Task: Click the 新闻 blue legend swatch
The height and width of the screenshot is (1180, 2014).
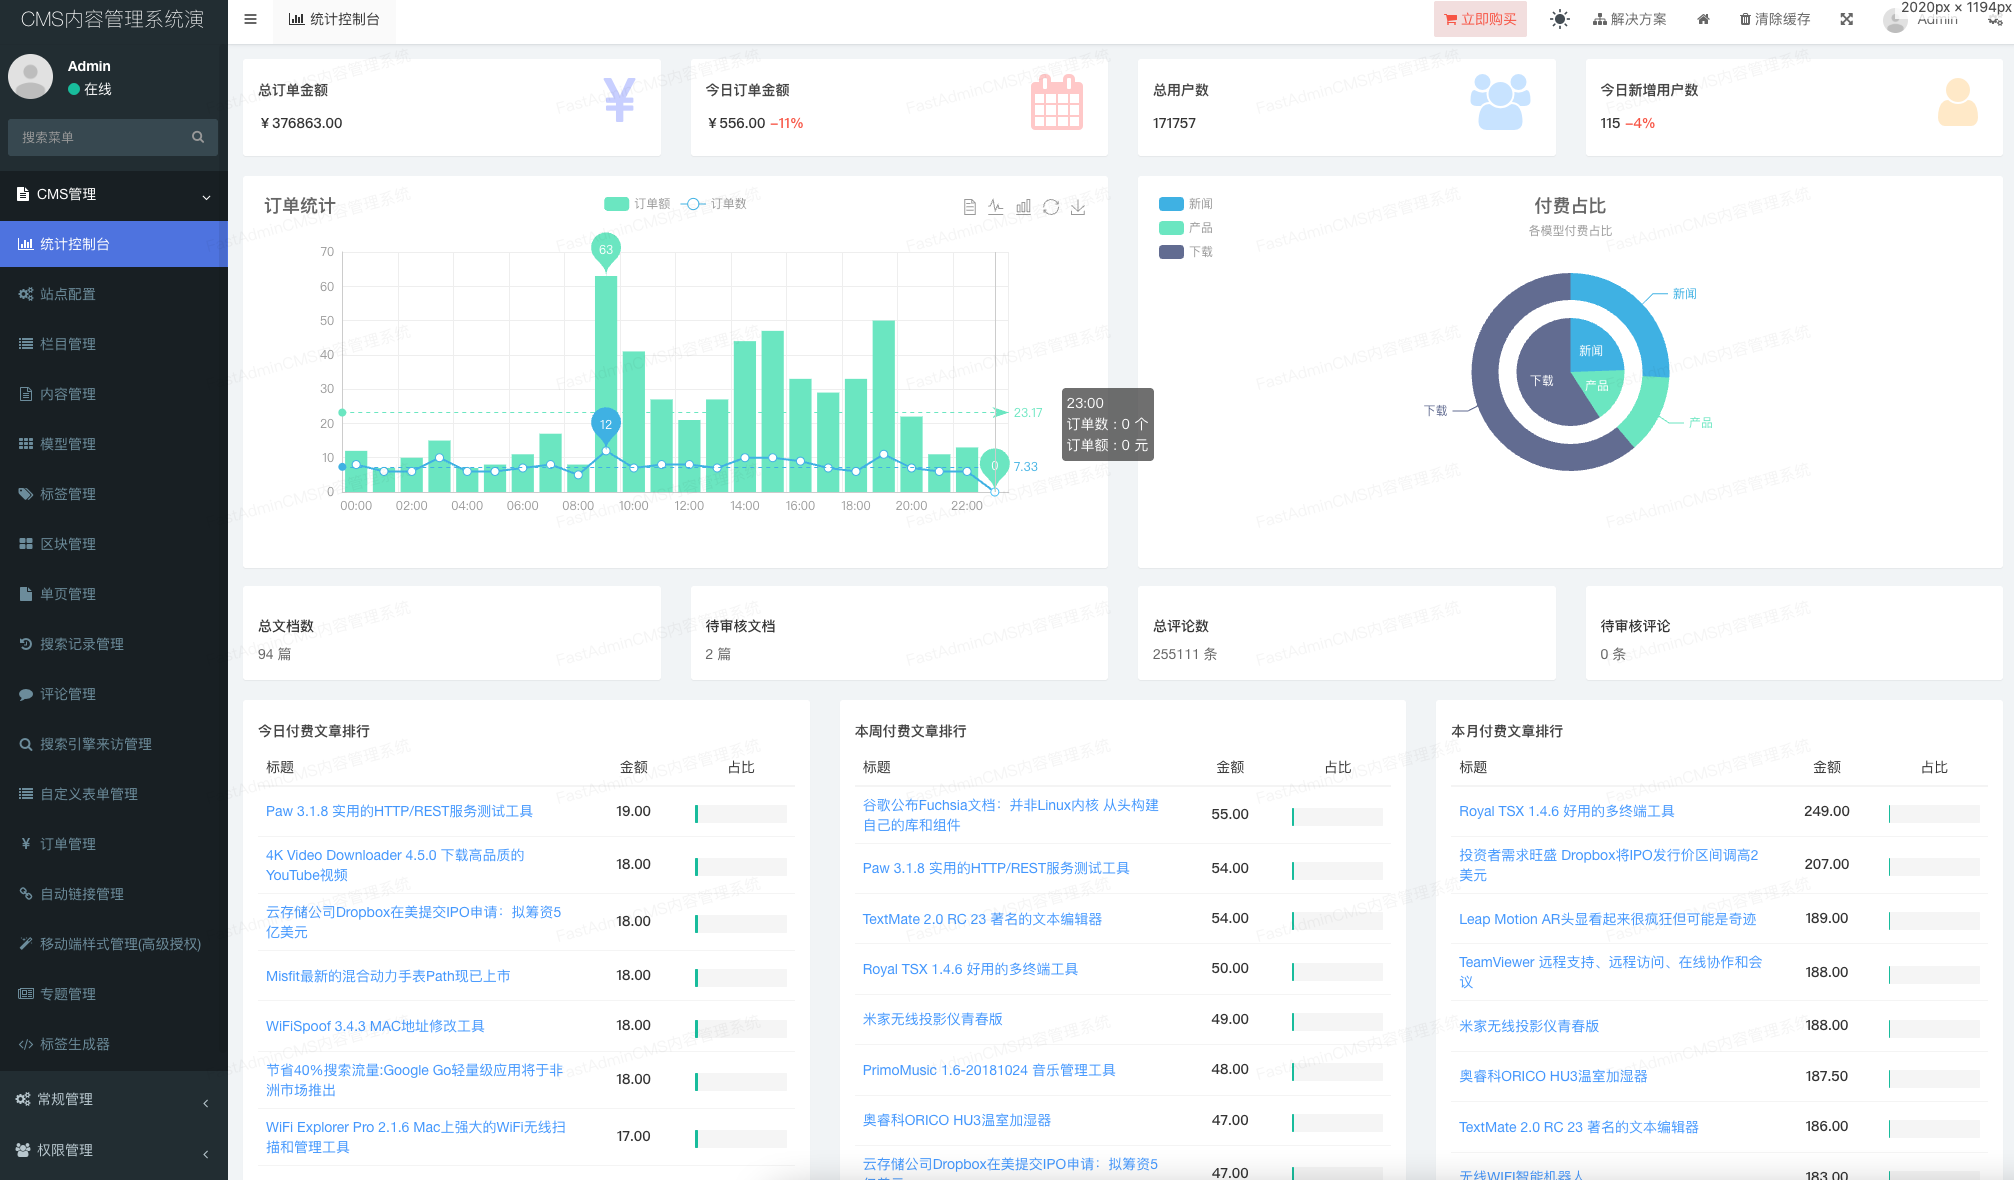Action: tap(1171, 204)
